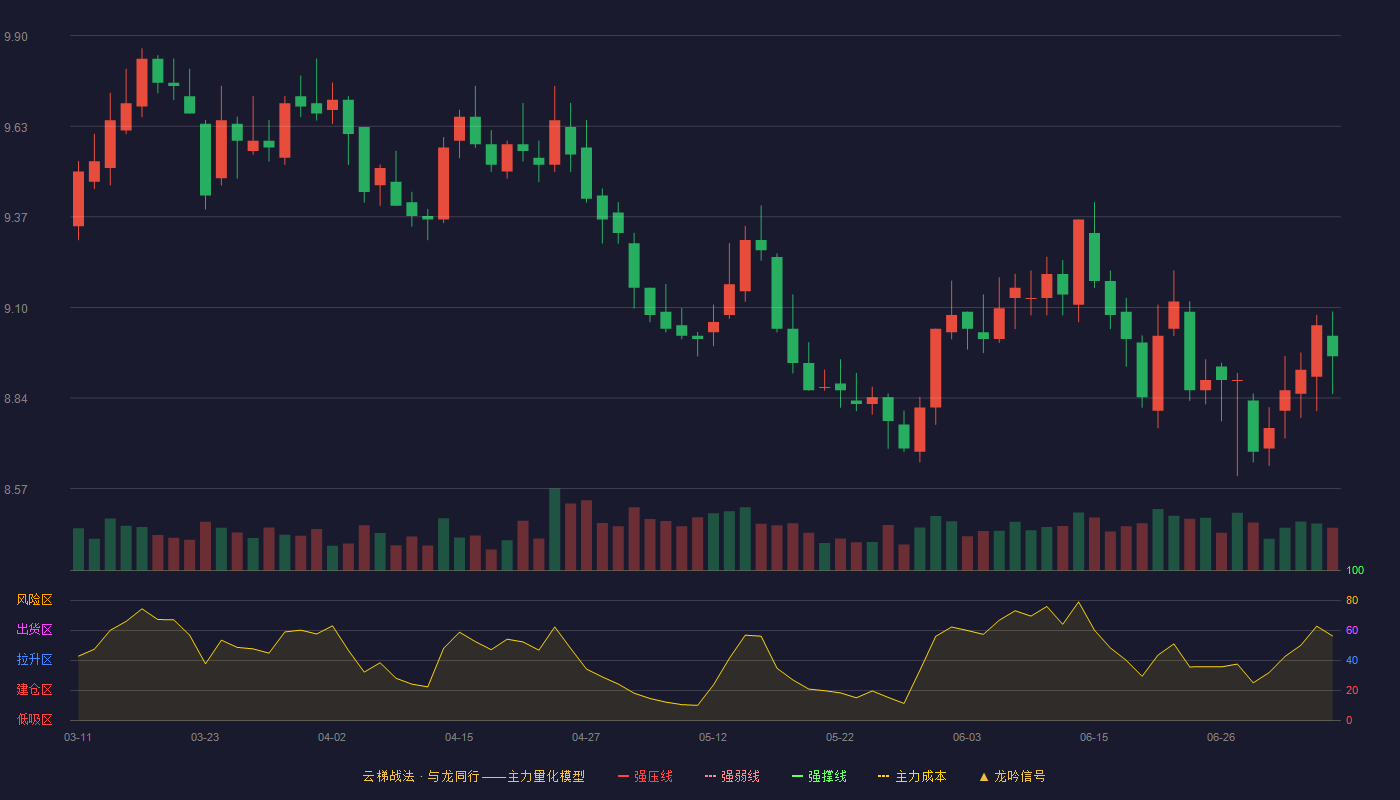Image resolution: width=1400 pixels, height=800 pixels.
Task: Toggle the 主力成本 legend entry
Action: tap(912, 776)
